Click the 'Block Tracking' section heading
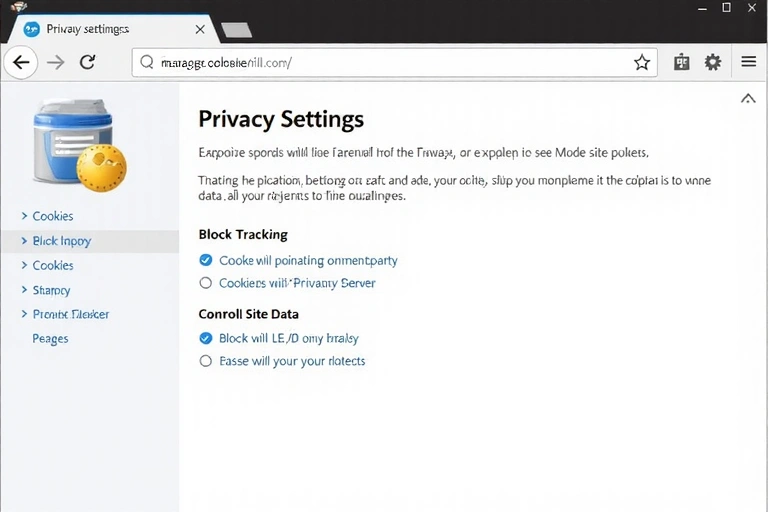This screenshot has width=768, height=512. [x=243, y=235]
